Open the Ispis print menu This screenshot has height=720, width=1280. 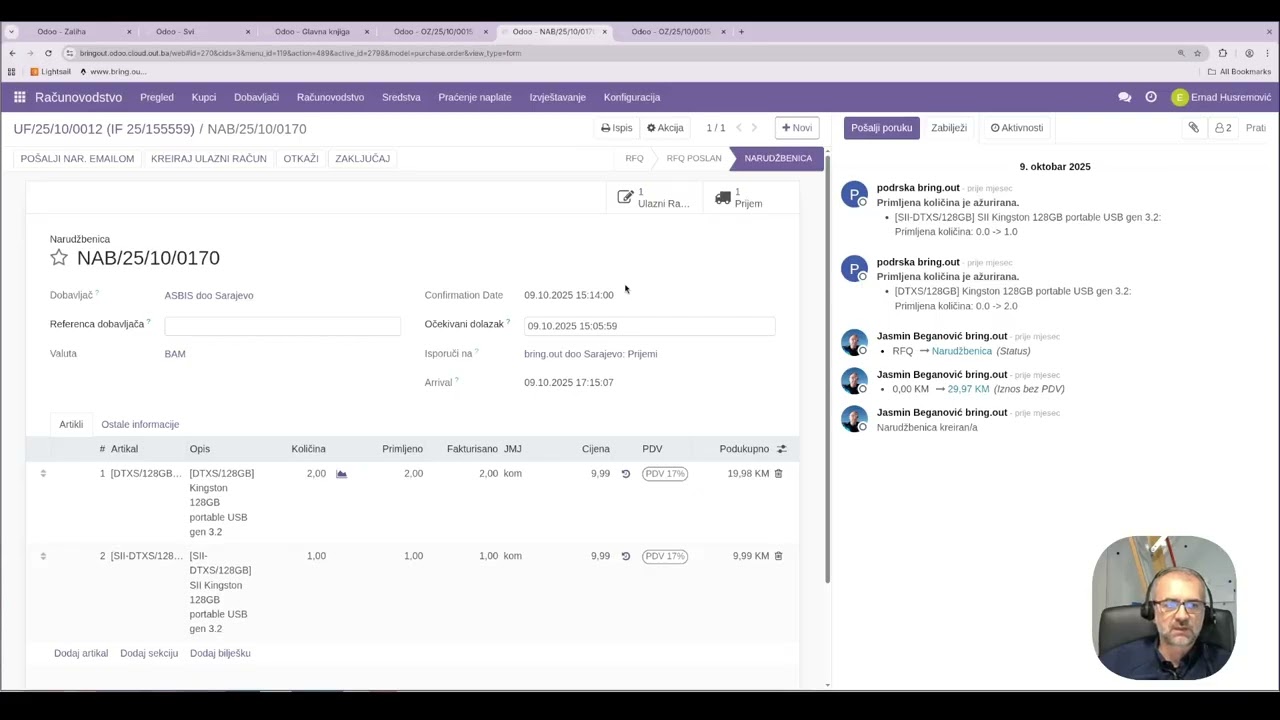coord(617,128)
